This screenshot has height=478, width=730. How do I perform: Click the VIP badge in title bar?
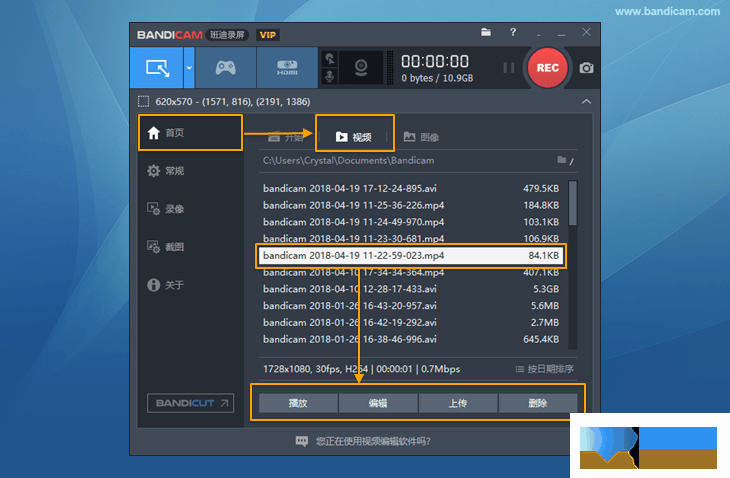268,35
